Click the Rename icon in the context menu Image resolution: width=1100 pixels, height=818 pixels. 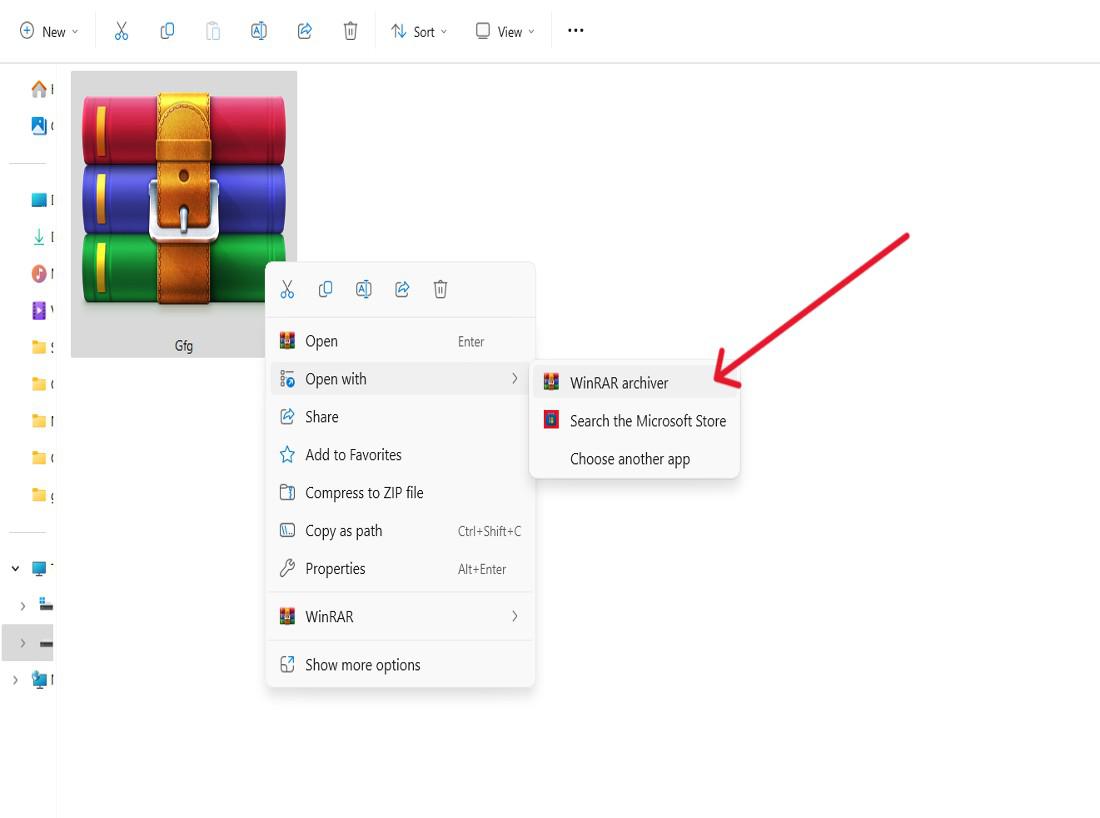pyautogui.click(x=363, y=289)
